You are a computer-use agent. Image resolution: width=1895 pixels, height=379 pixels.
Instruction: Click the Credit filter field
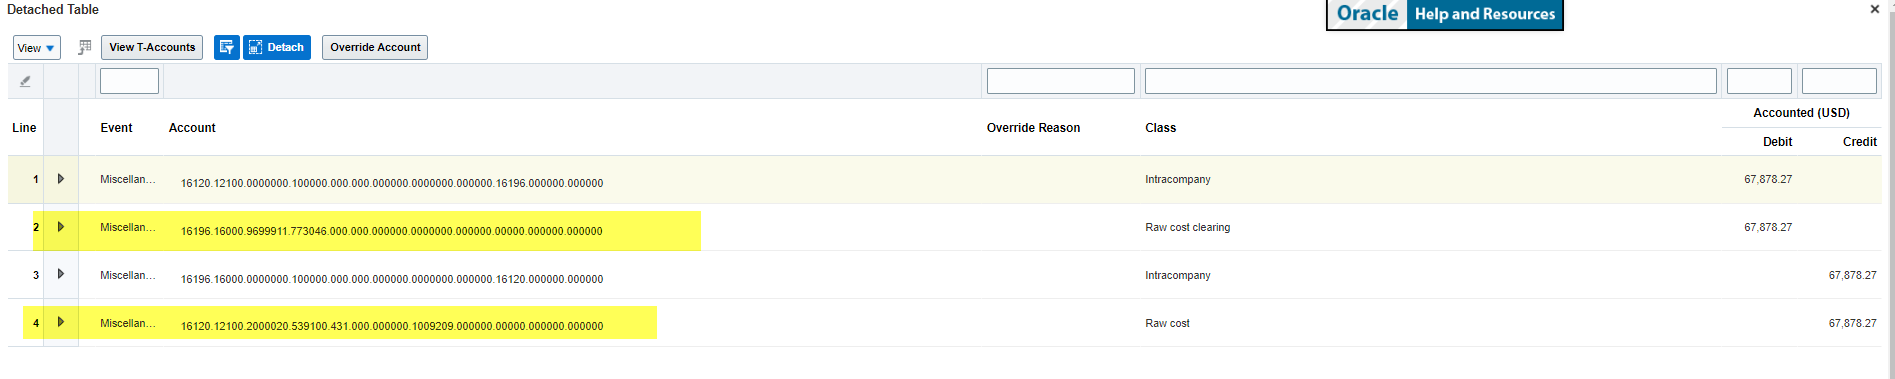pos(1839,81)
